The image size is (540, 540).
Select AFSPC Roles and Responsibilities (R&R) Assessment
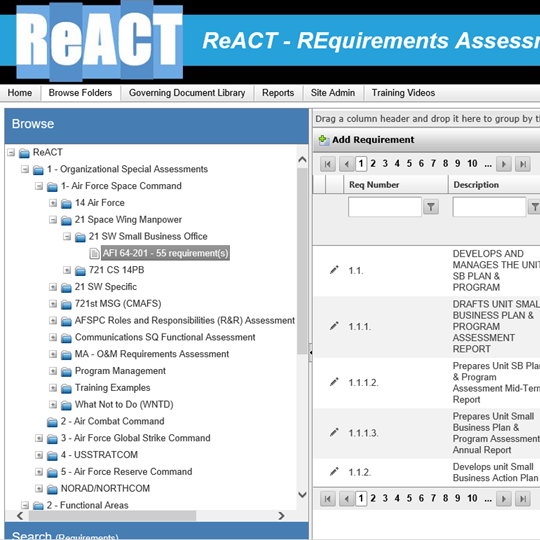point(185,321)
